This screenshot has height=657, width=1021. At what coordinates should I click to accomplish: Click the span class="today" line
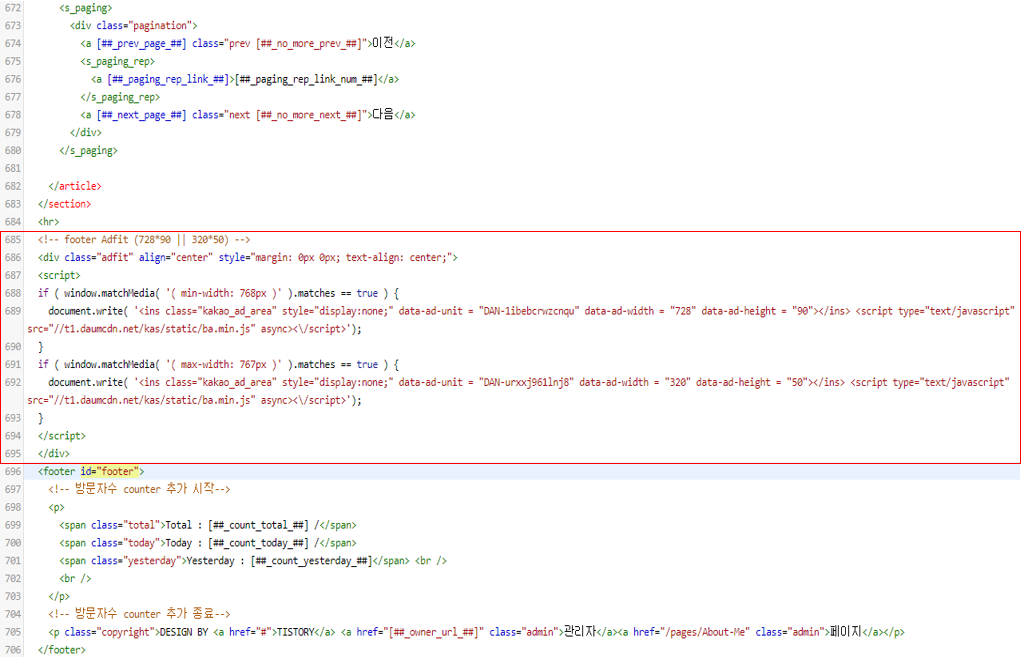(208, 543)
